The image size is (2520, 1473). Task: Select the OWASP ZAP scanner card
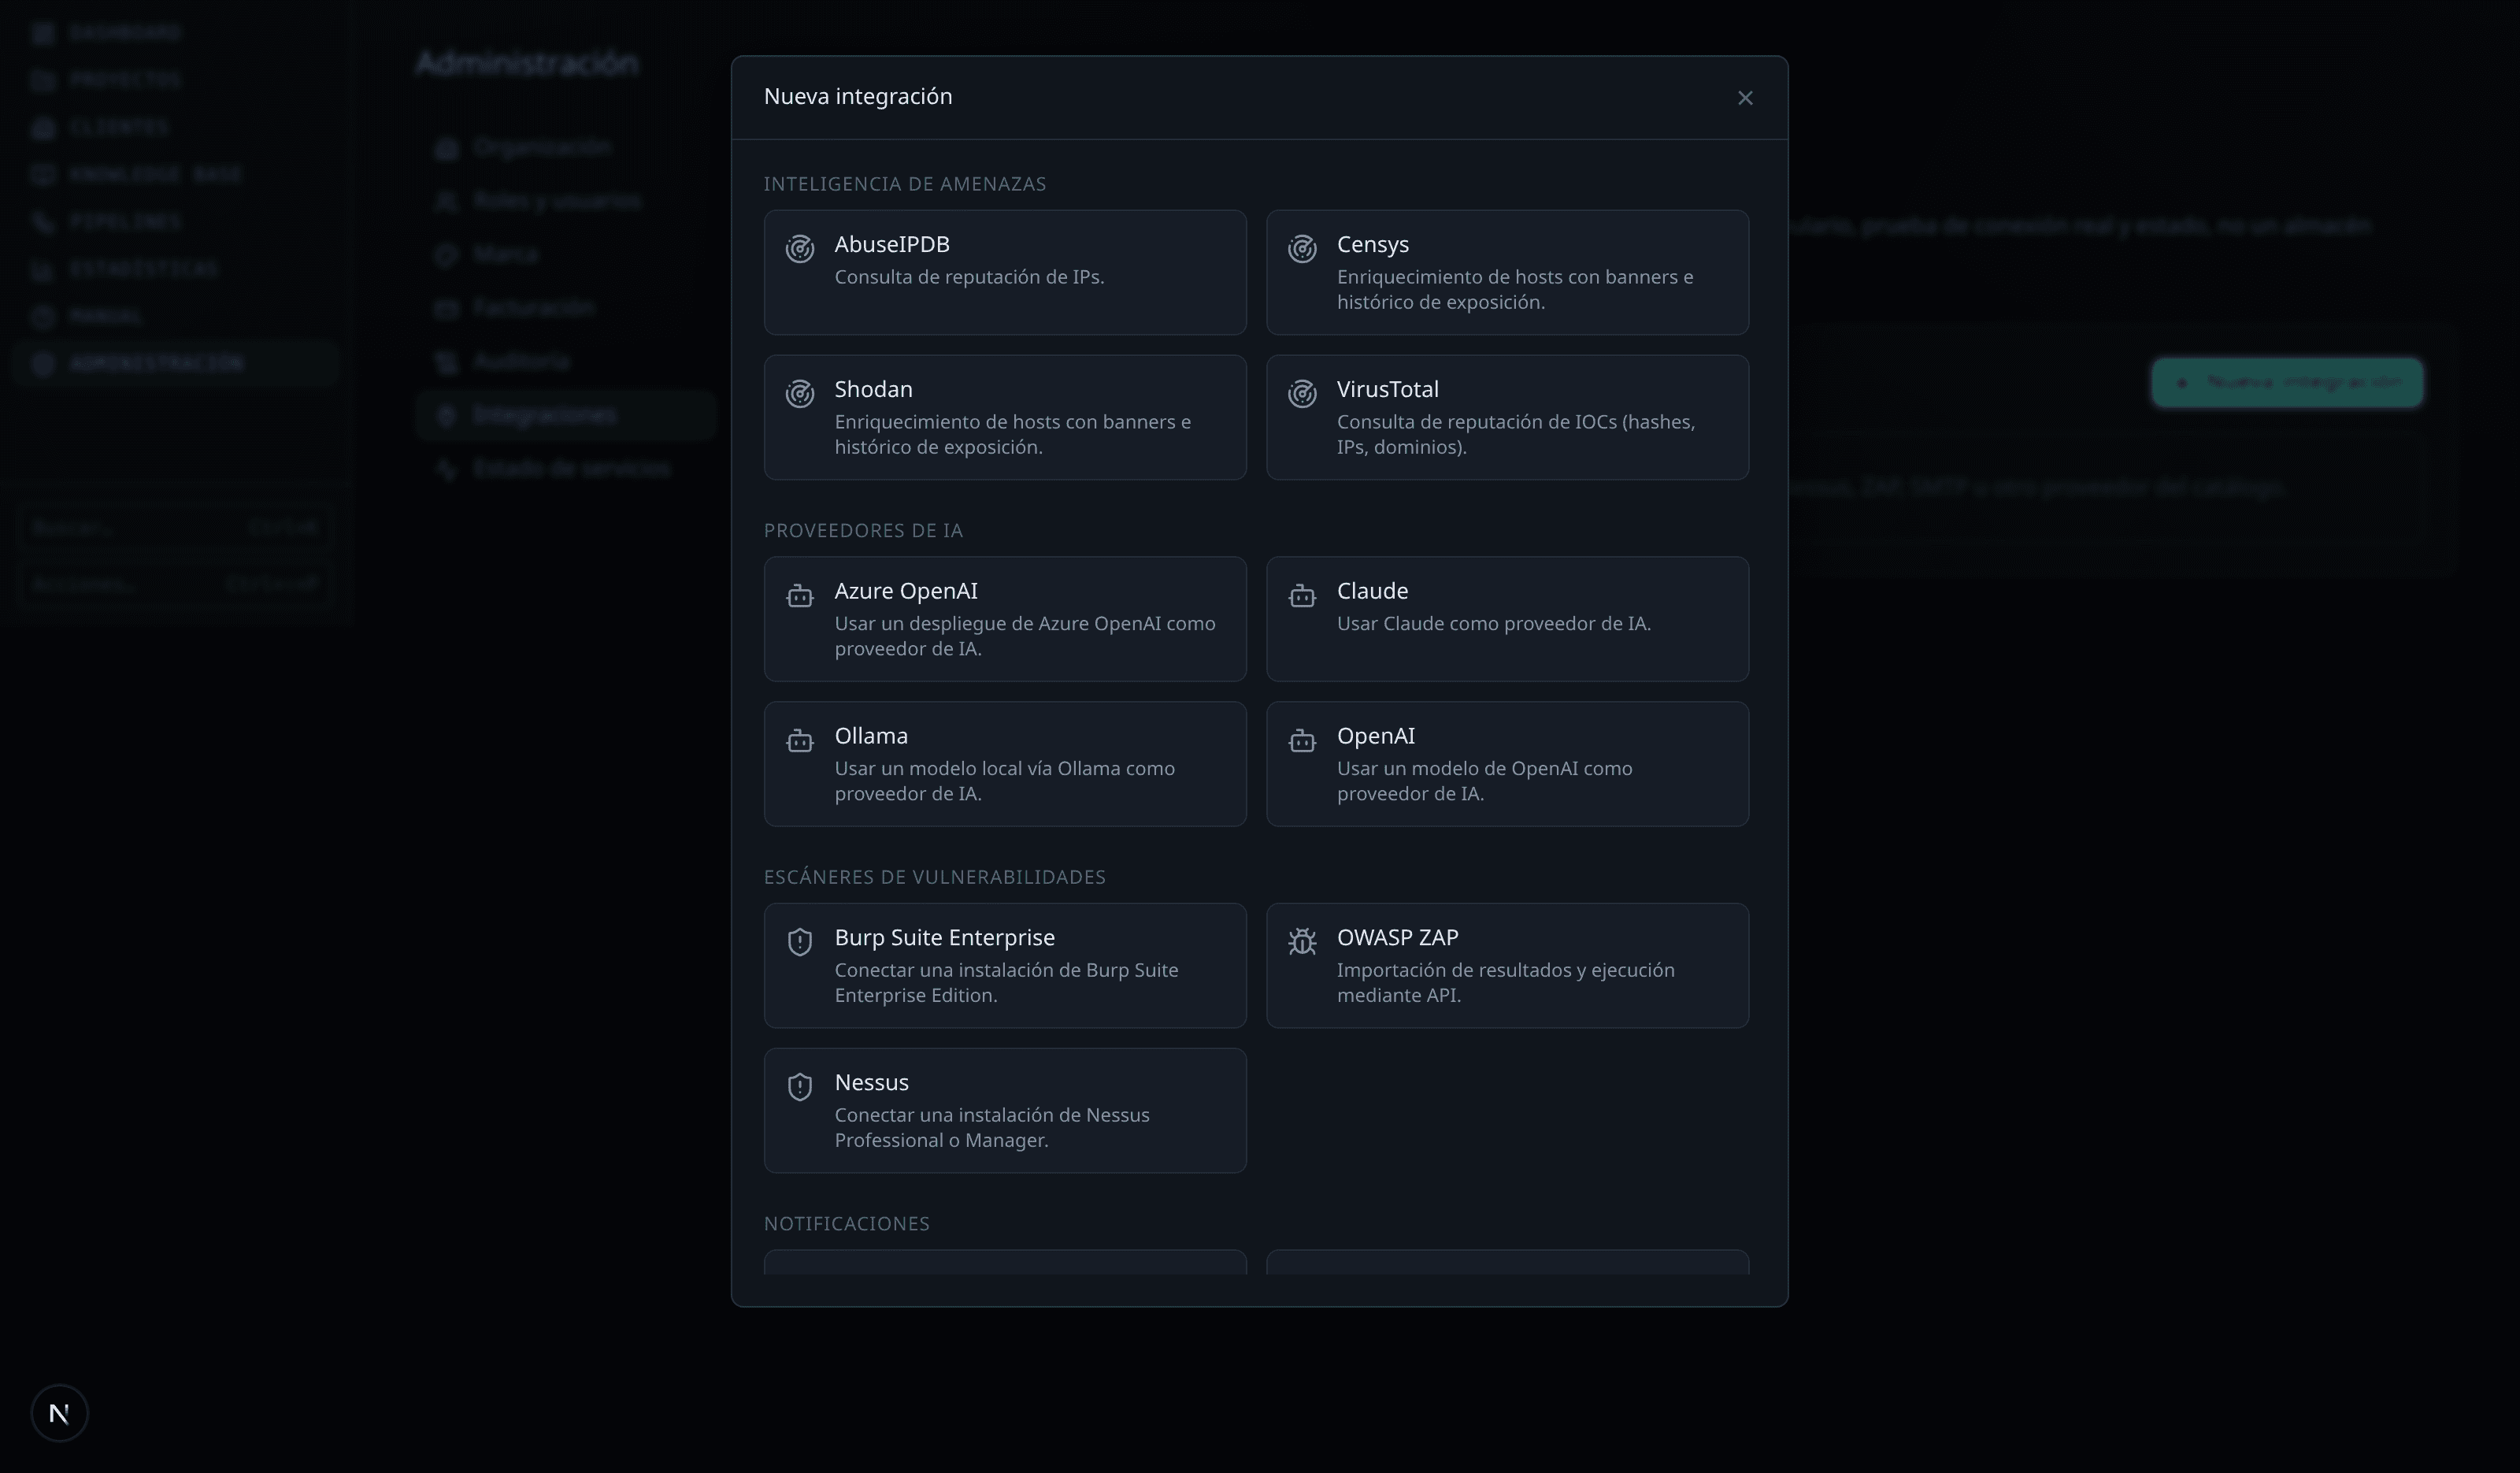[1507, 966]
